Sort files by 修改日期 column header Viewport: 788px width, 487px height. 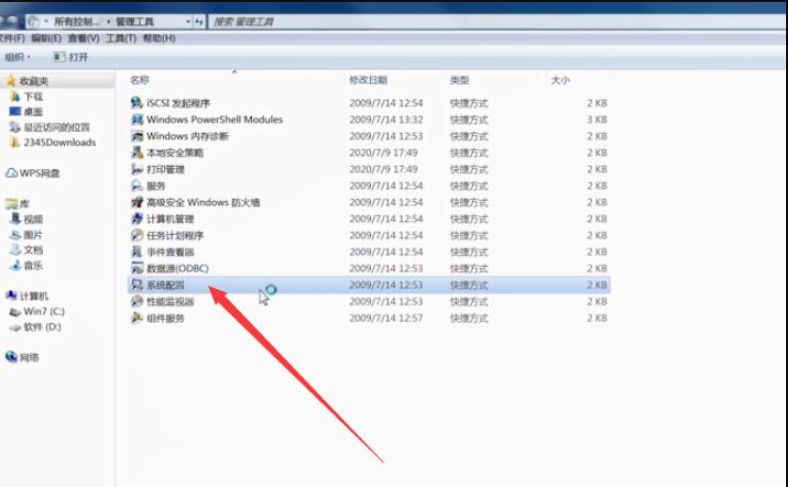367,79
